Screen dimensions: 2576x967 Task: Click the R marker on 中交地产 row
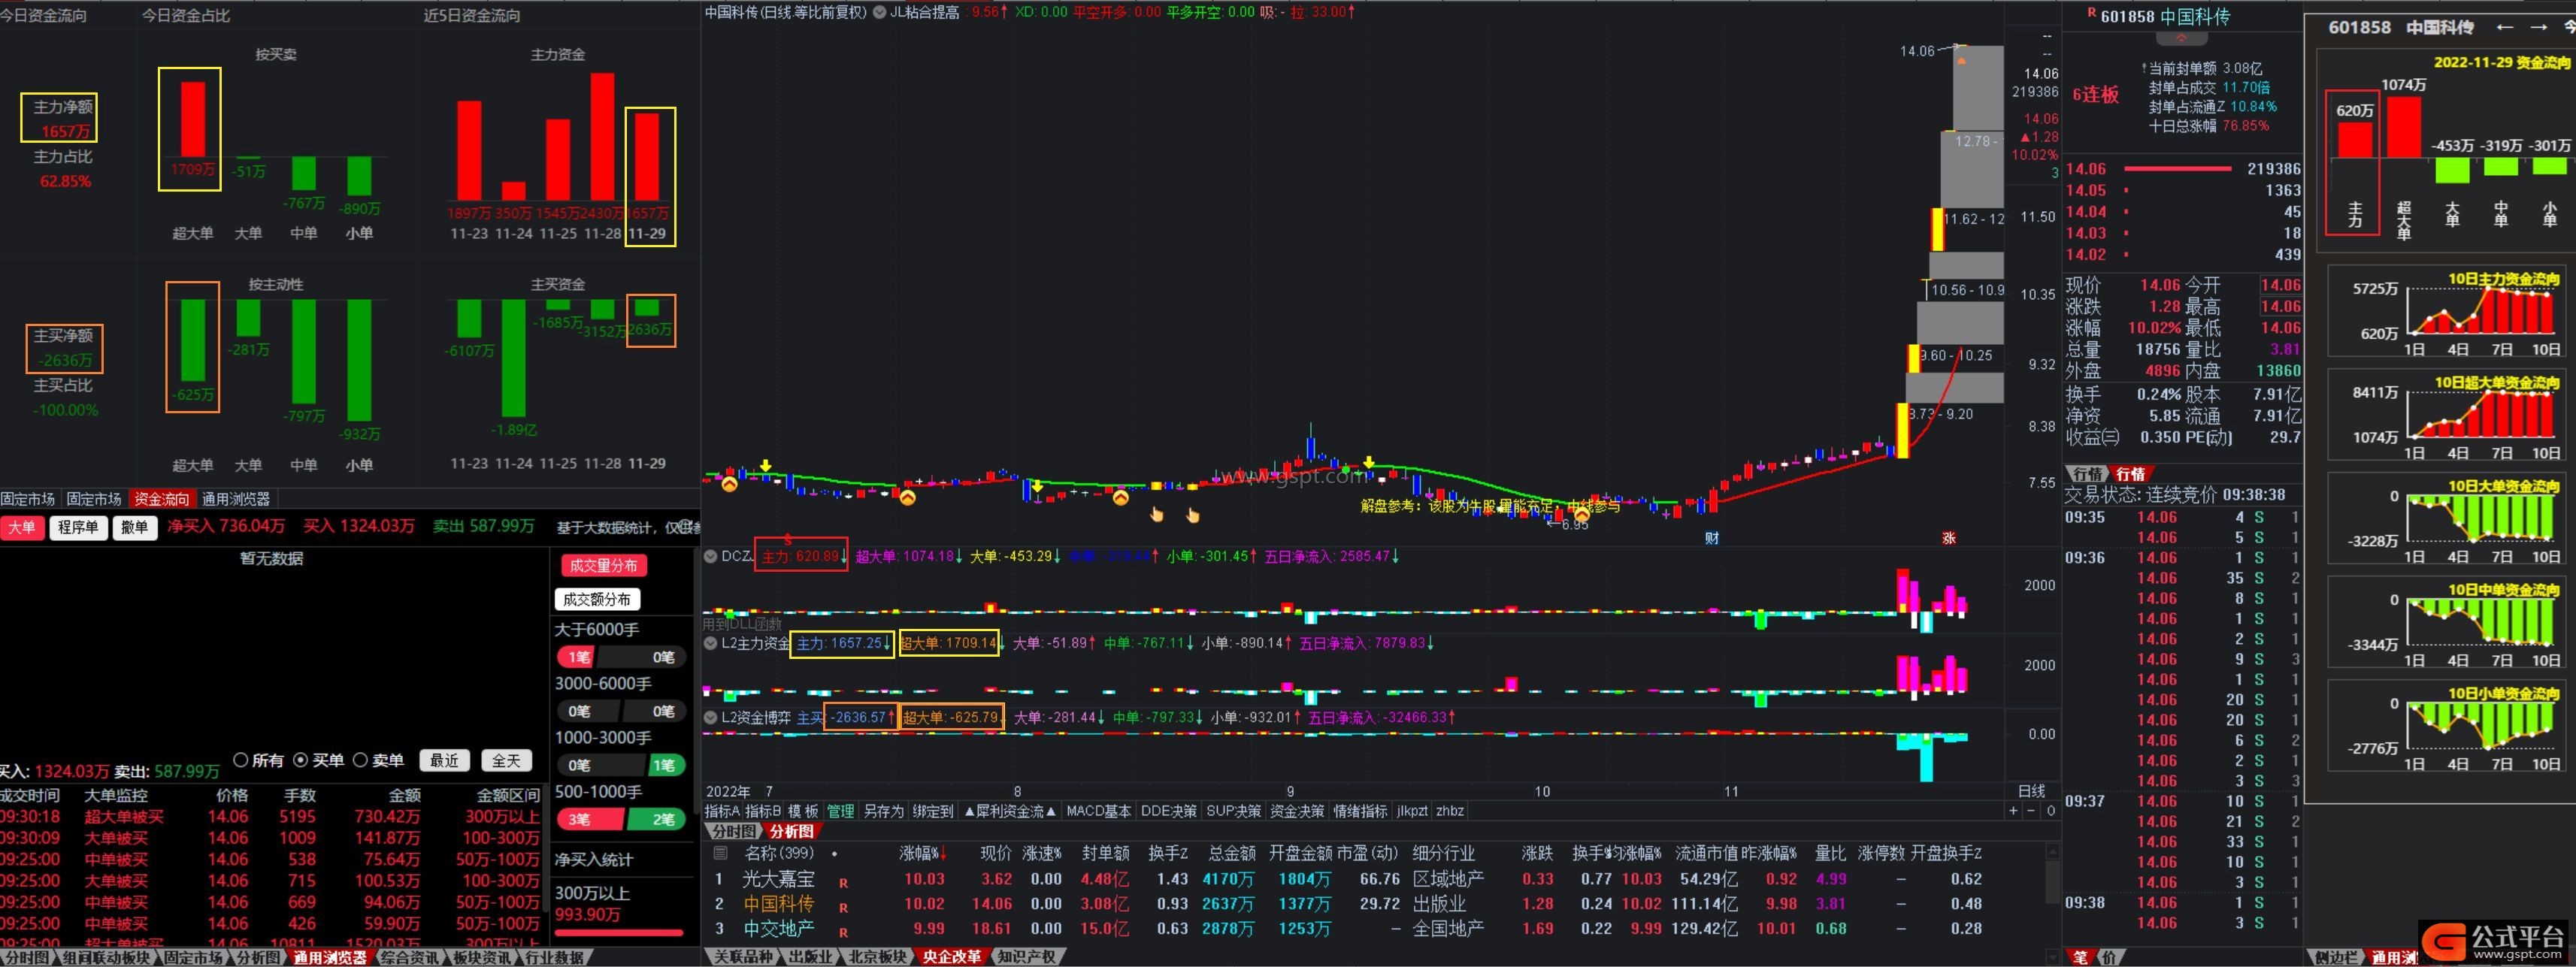pos(843,932)
